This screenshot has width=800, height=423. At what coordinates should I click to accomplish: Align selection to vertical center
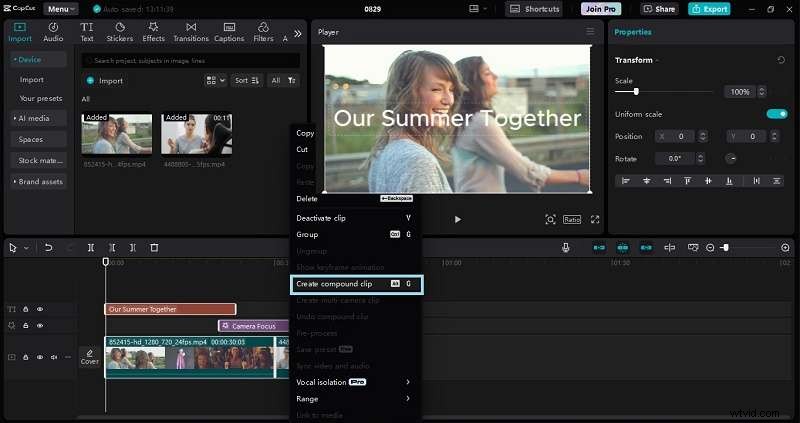708,181
